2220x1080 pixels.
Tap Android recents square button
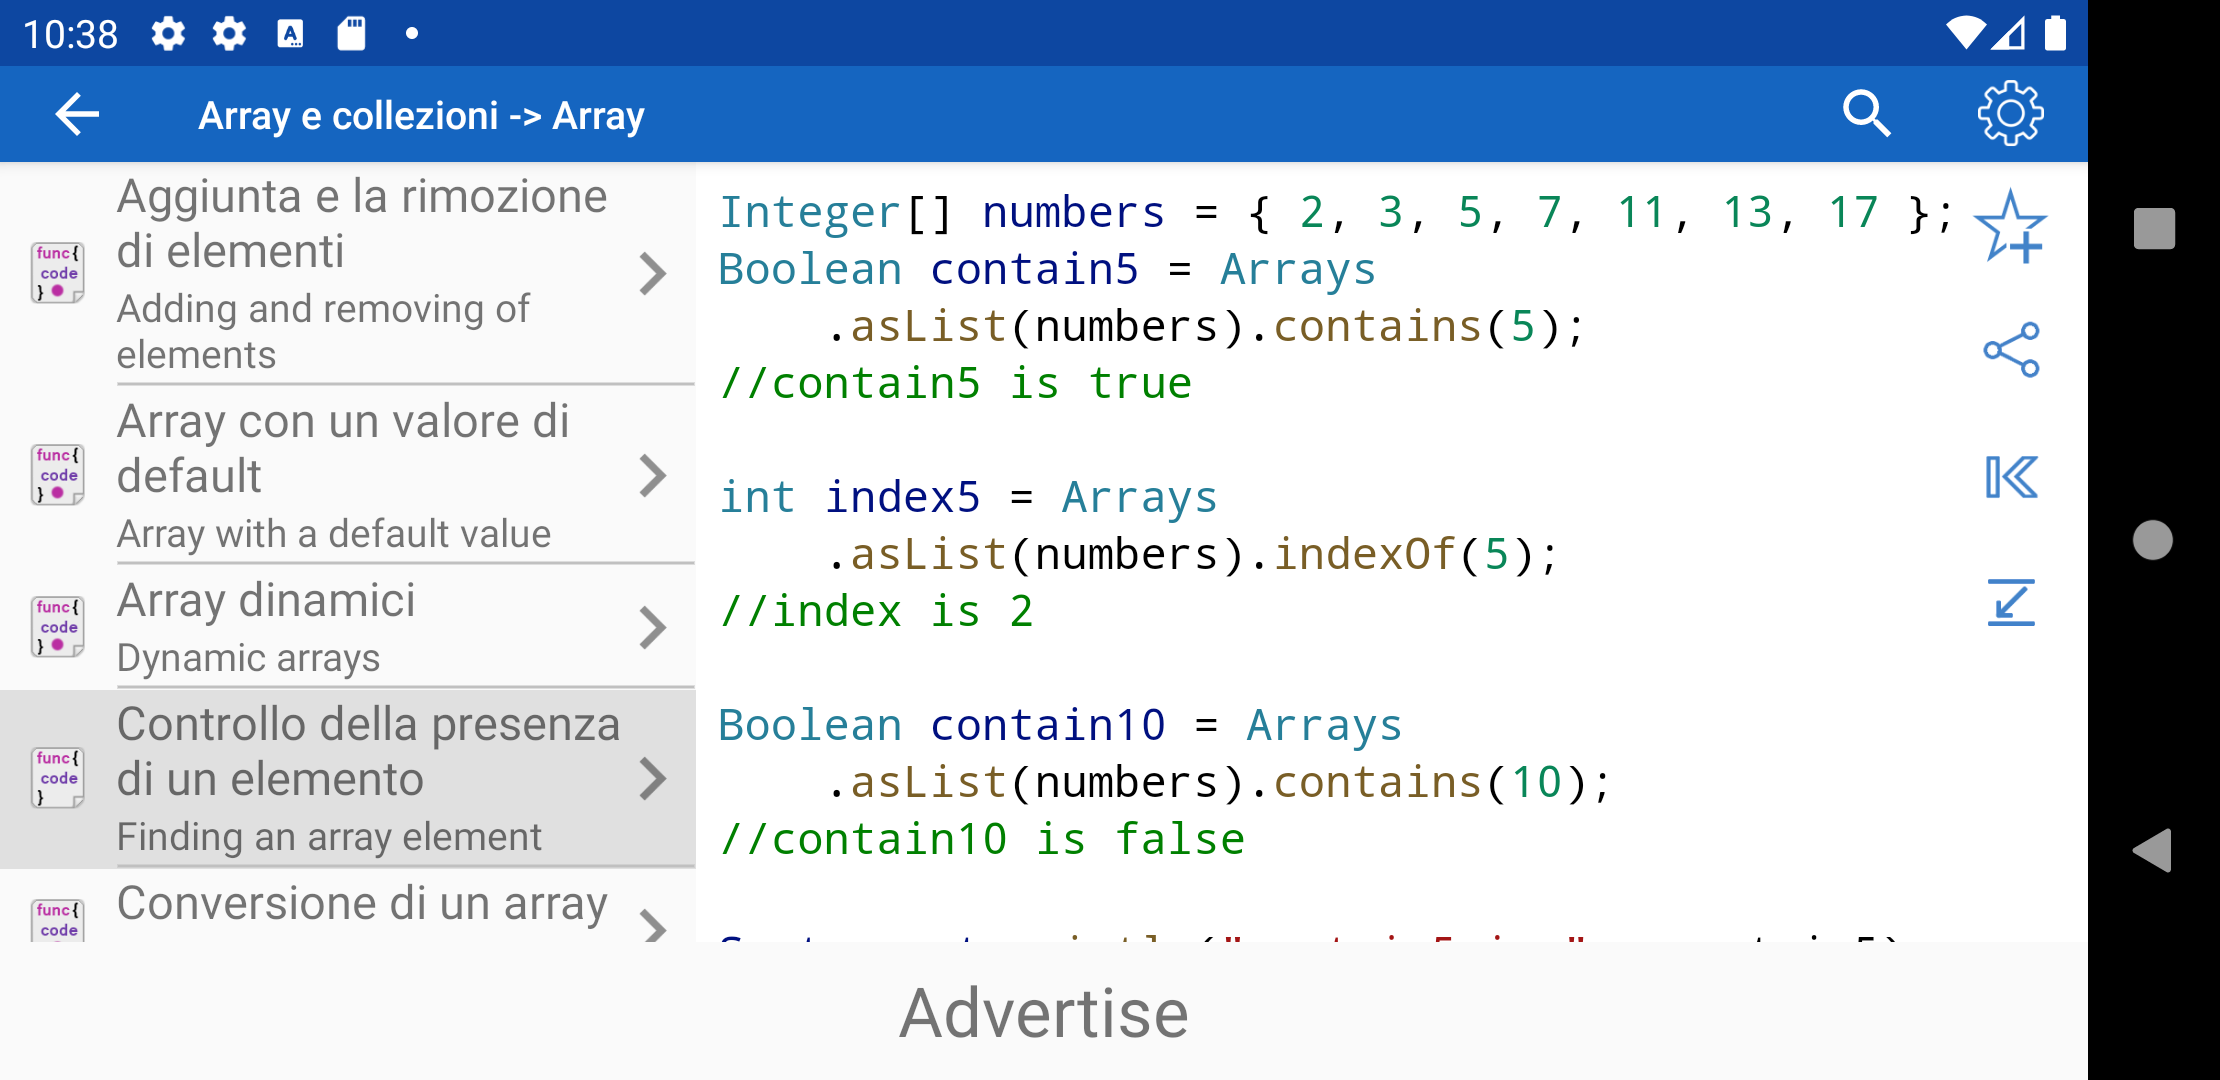click(2154, 228)
